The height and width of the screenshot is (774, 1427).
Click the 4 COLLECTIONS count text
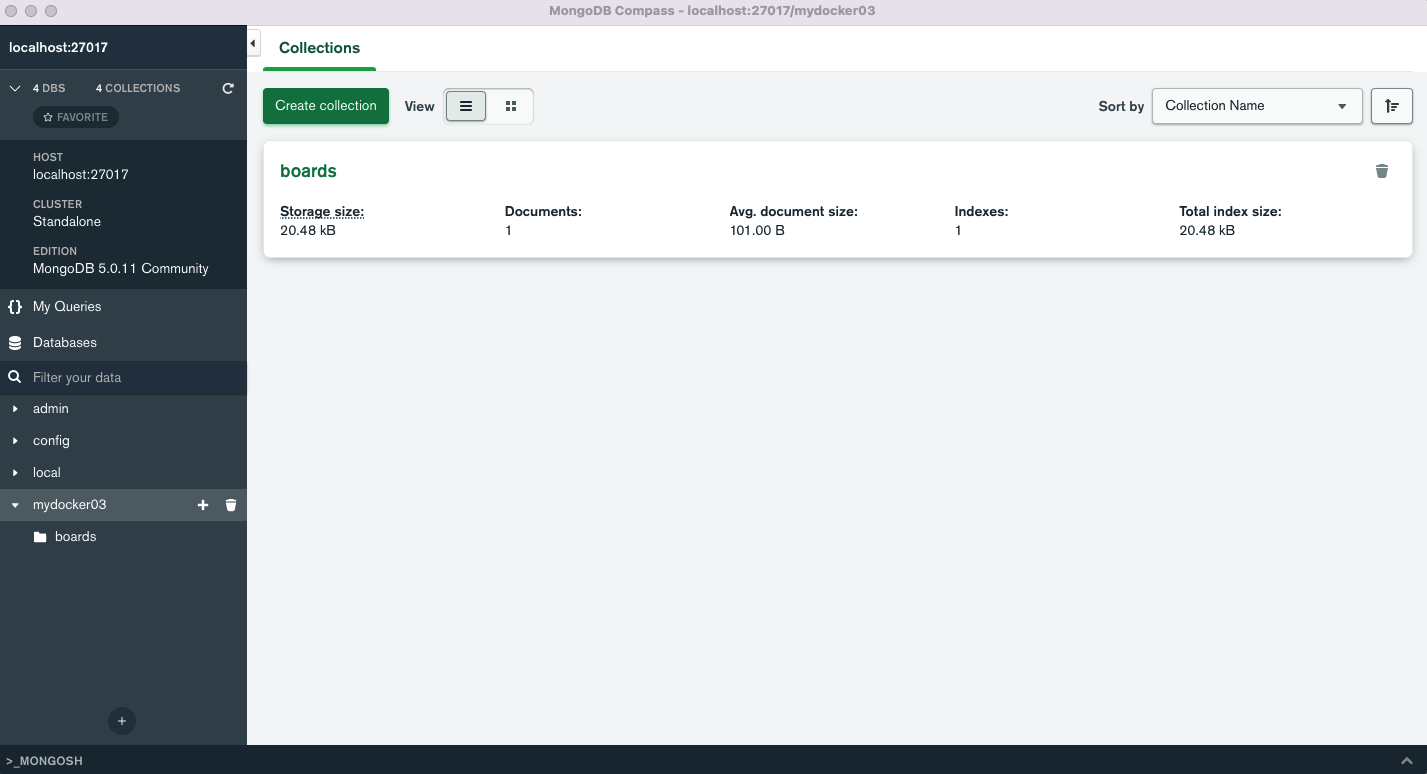click(138, 88)
